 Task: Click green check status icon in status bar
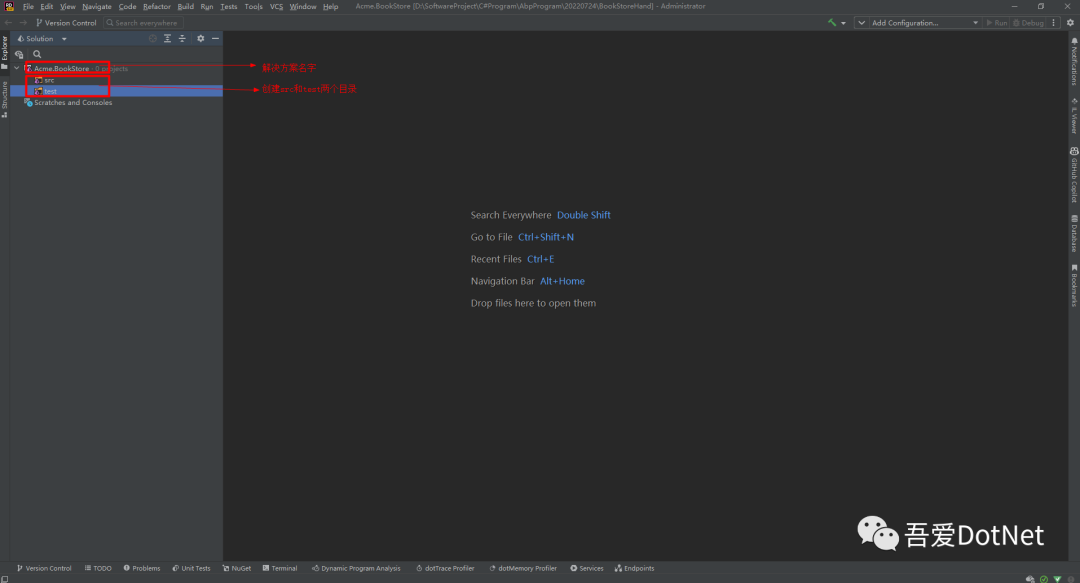tap(1044, 579)
